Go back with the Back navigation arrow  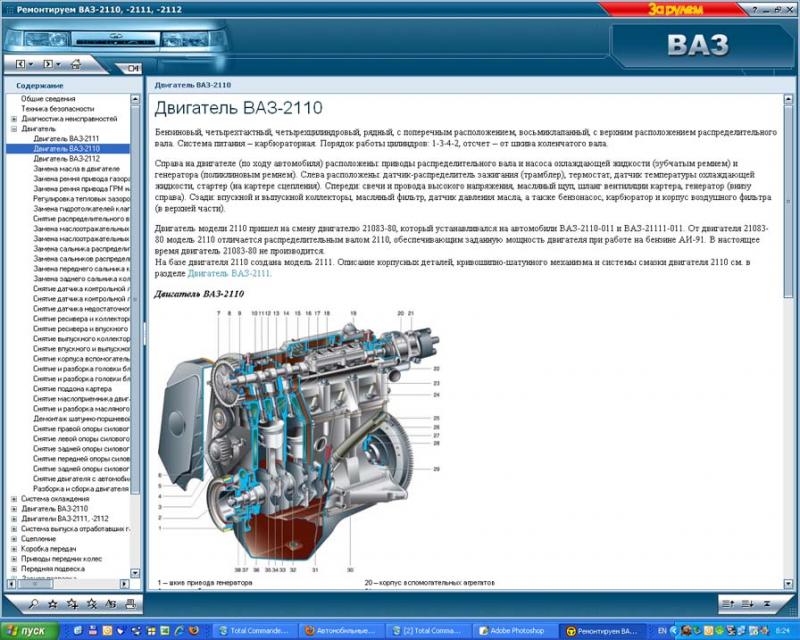coord(20,64)
